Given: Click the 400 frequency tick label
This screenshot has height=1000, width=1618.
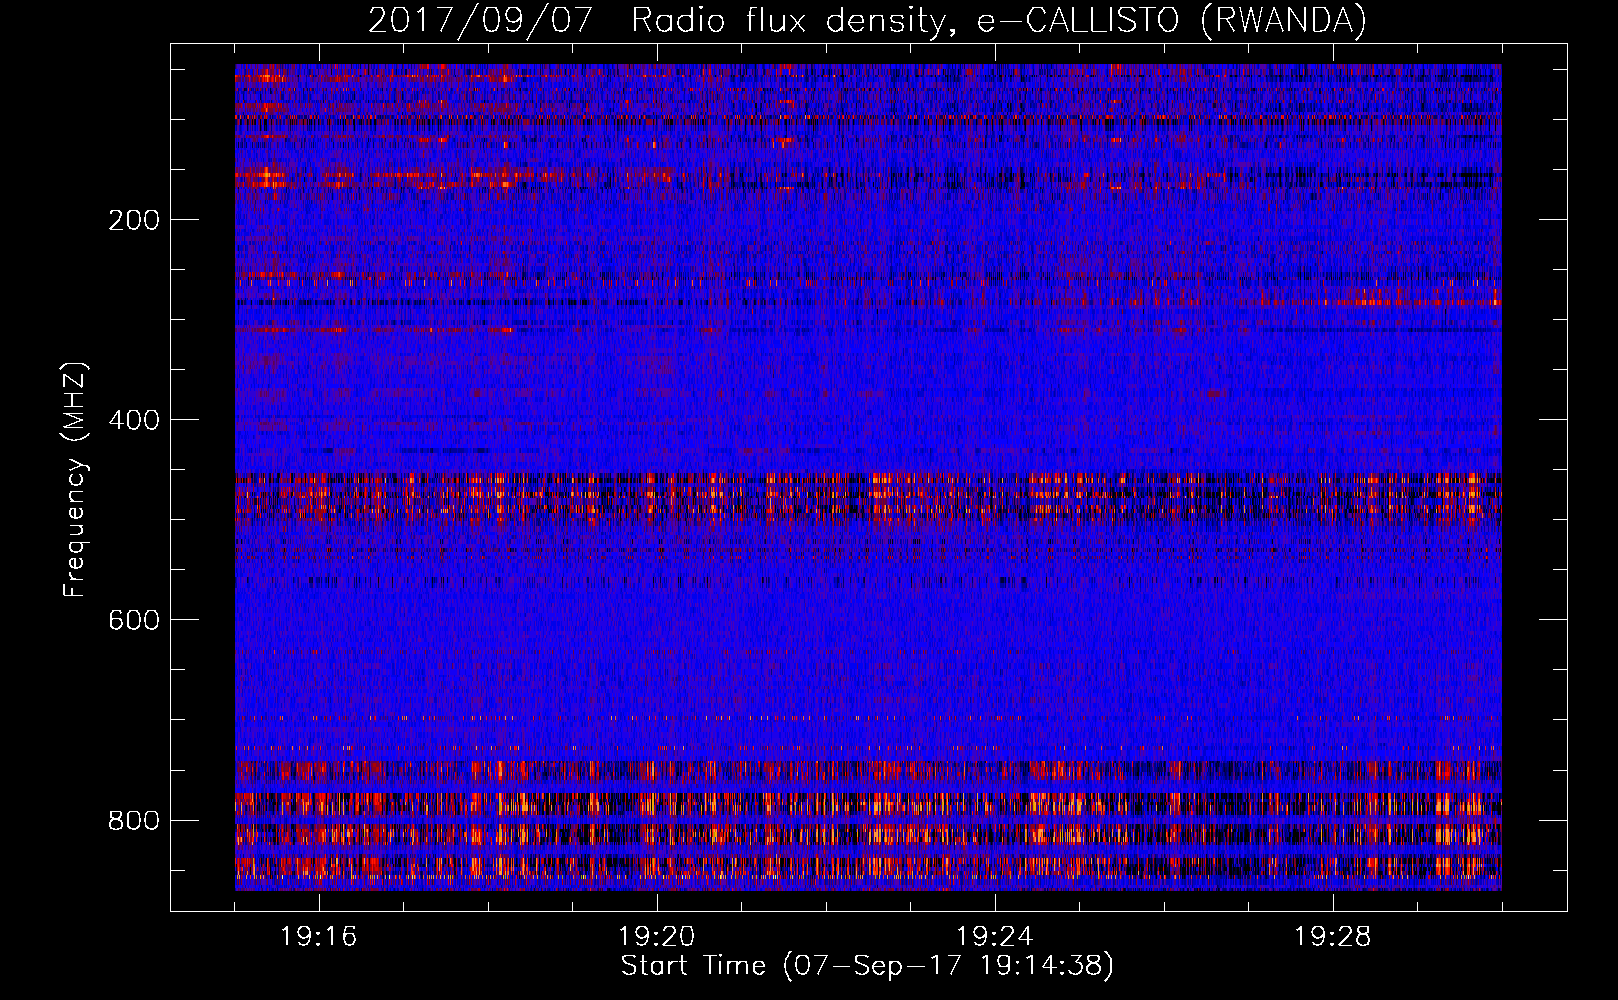Looking at the screenshot, I should (x=134, y=420).
